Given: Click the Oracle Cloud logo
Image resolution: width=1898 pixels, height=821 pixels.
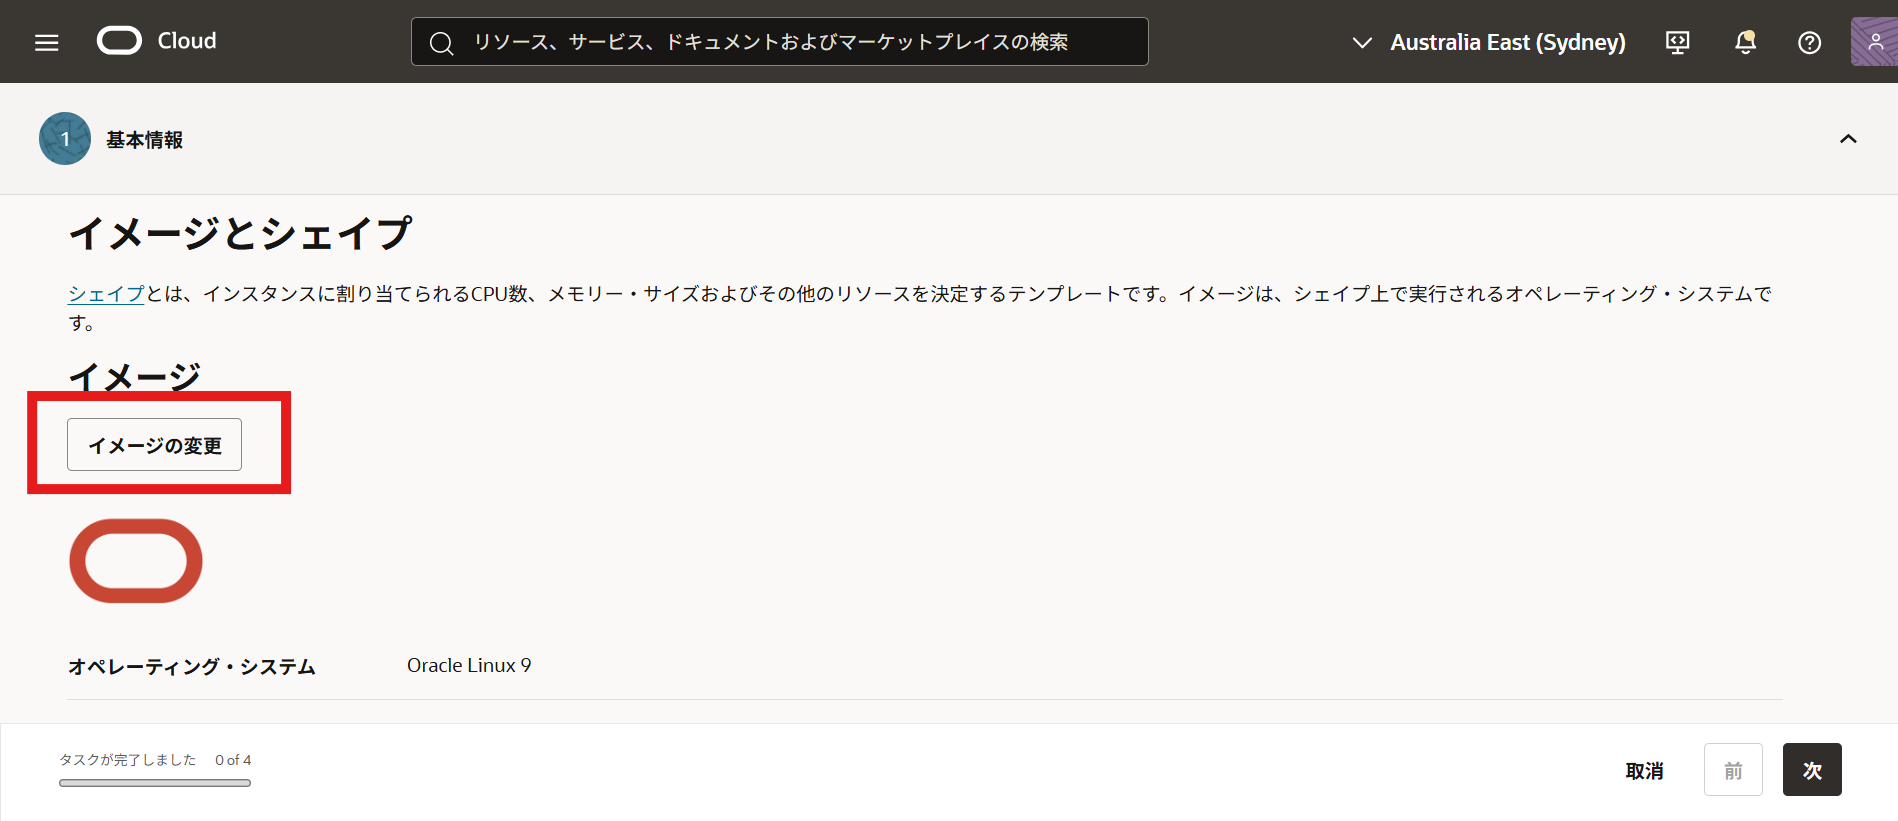Looking at the screenshot, I should pos(157,41).
